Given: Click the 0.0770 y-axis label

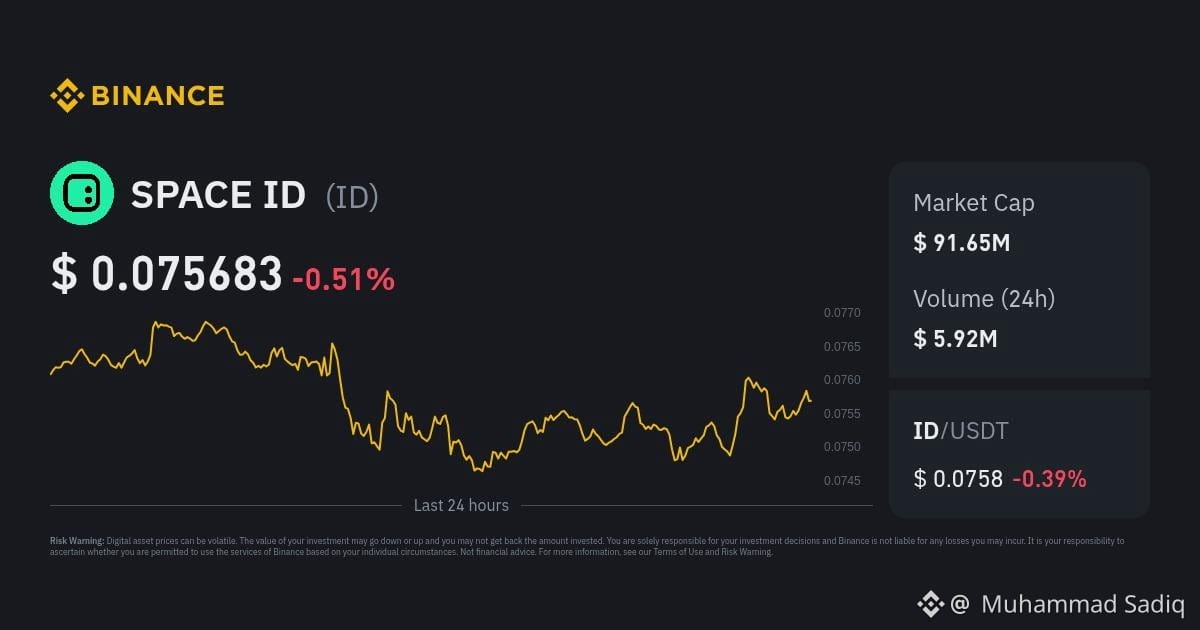Looking at the screenshot, I should pos(842,313).
